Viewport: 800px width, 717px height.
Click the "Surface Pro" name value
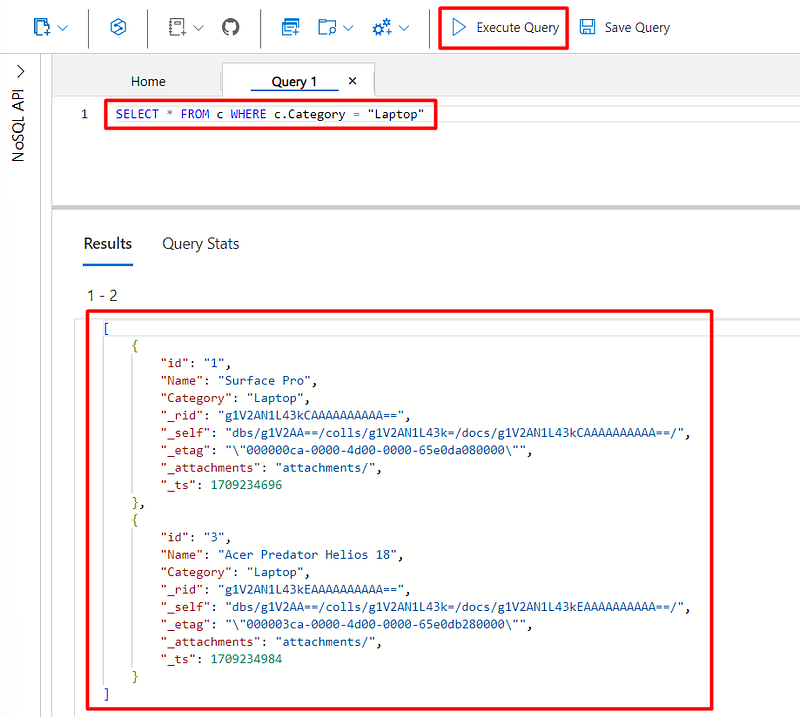point(264,381)
